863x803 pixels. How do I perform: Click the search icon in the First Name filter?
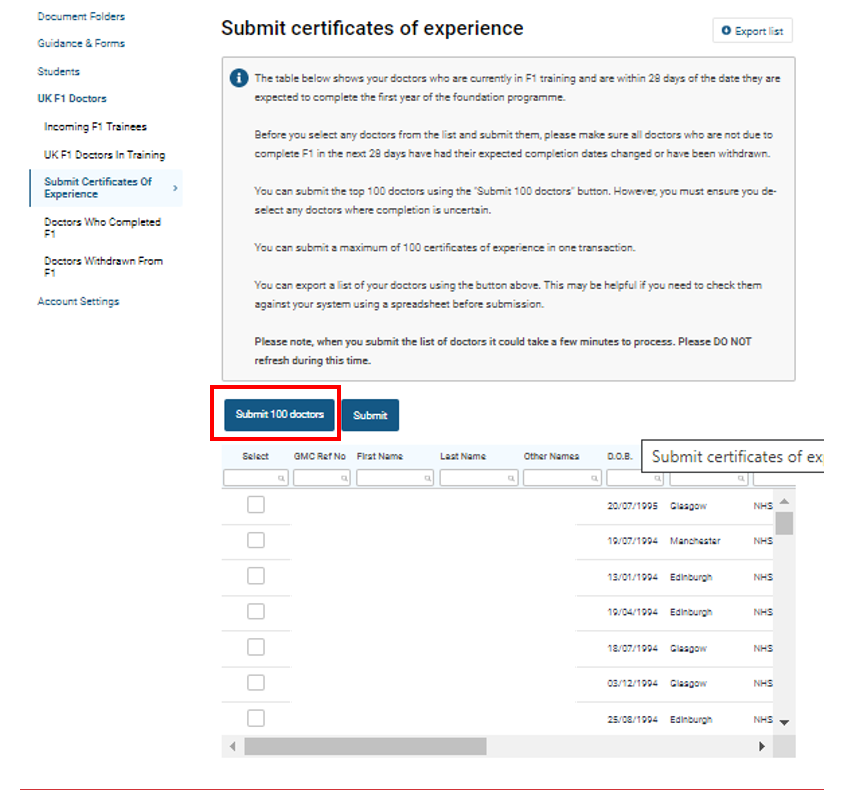tap(428, 478)
